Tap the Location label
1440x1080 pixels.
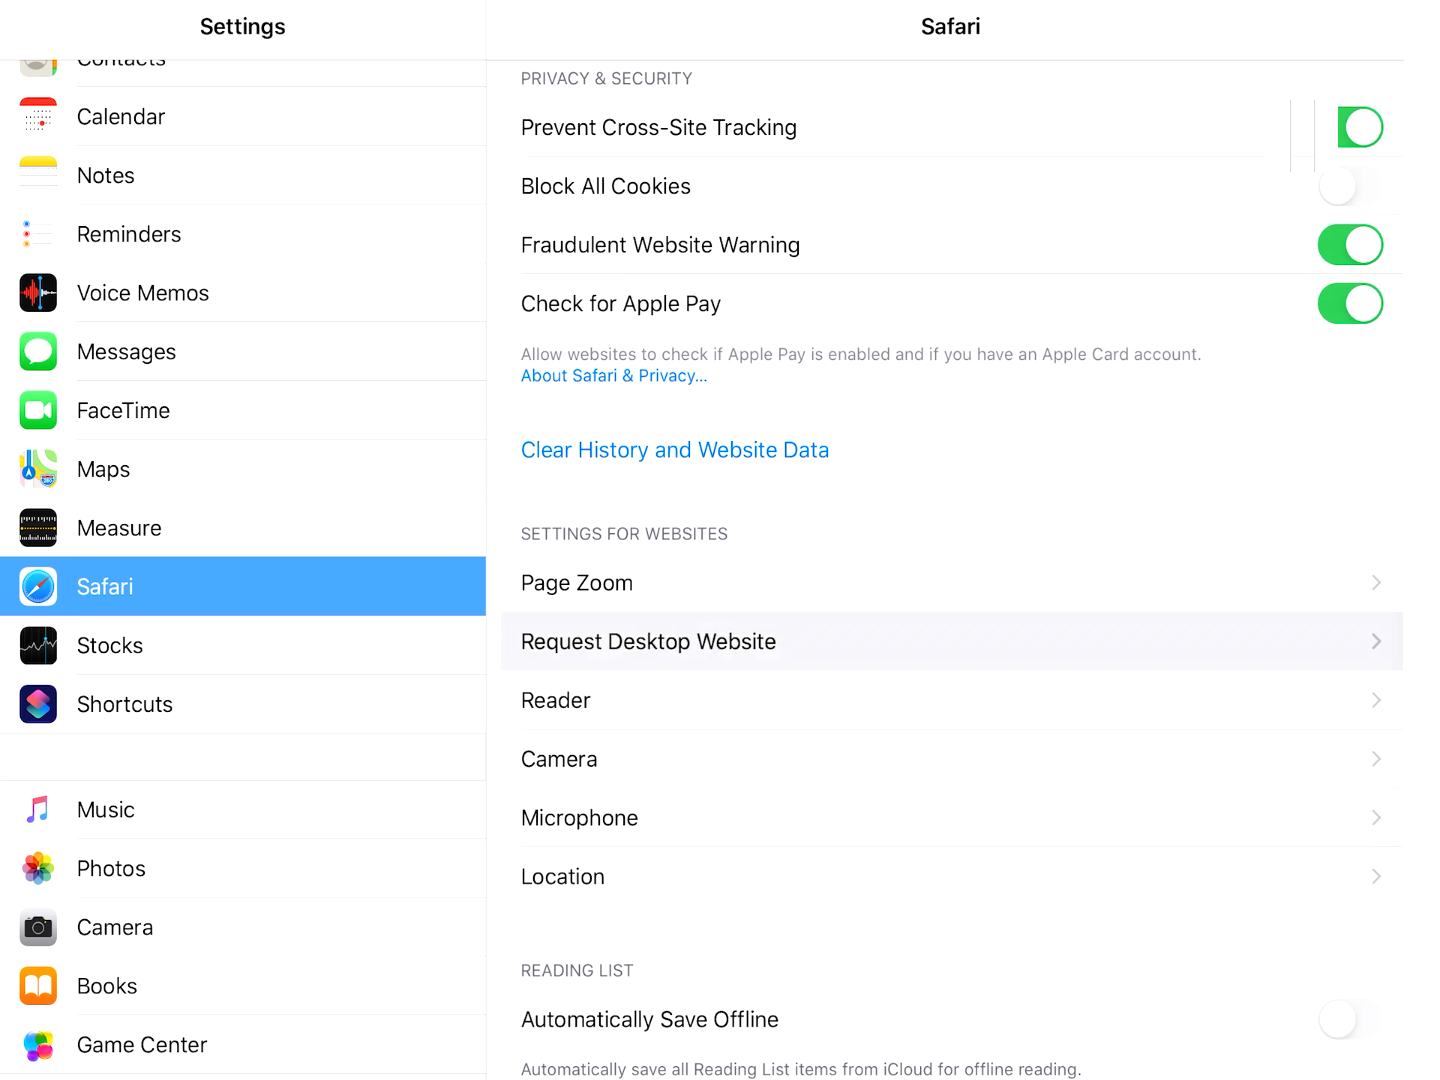[x=563, y=877]
